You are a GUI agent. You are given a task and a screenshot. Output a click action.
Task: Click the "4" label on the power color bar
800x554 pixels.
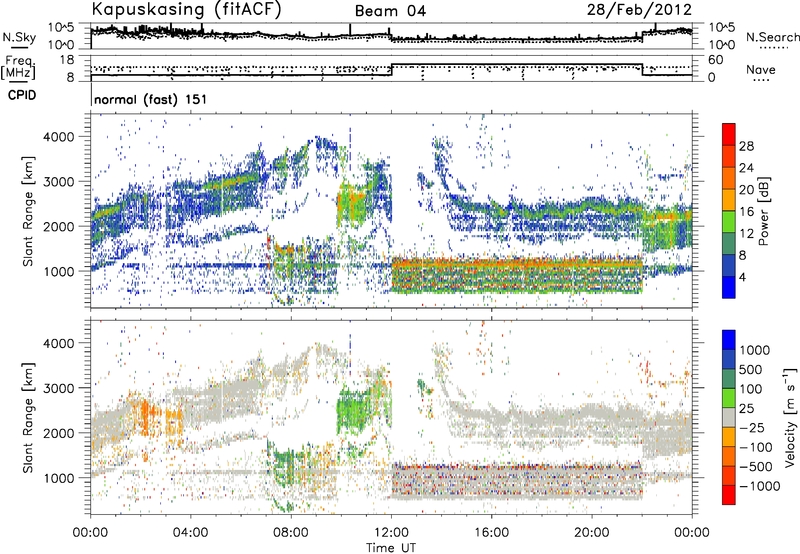(742, 278)
